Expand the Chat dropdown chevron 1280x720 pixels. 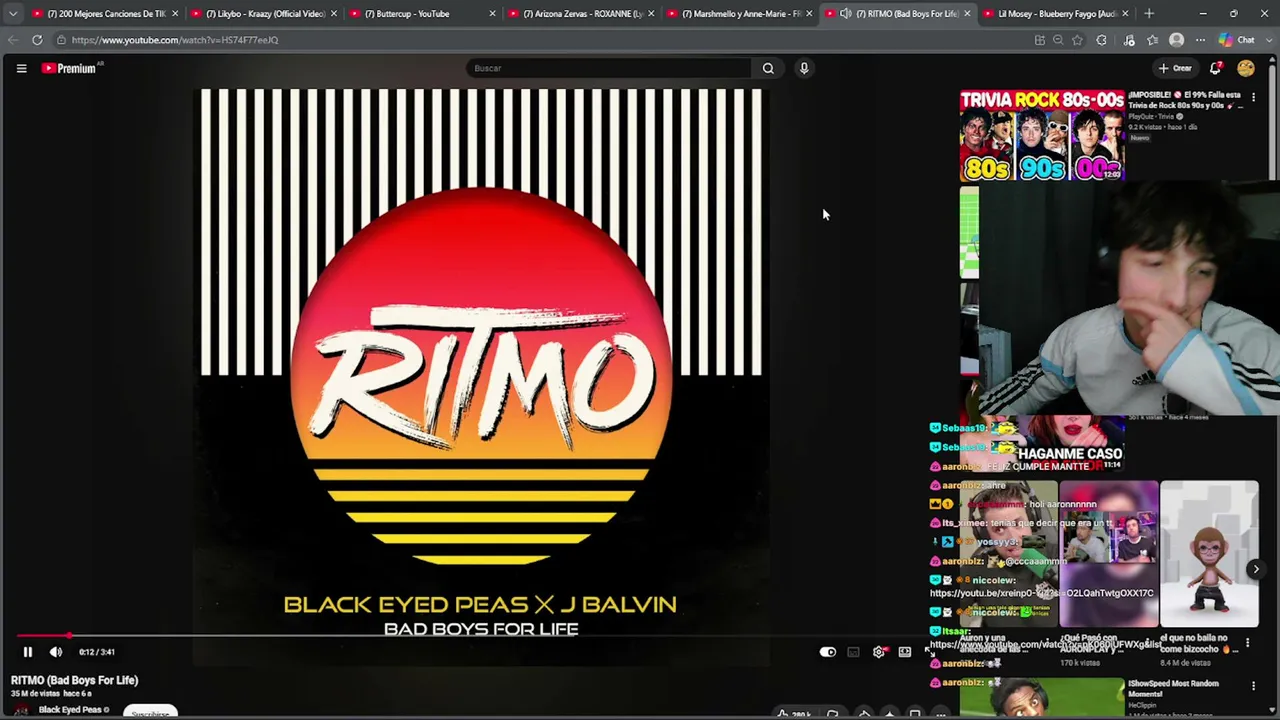[x=1268, y=40]
